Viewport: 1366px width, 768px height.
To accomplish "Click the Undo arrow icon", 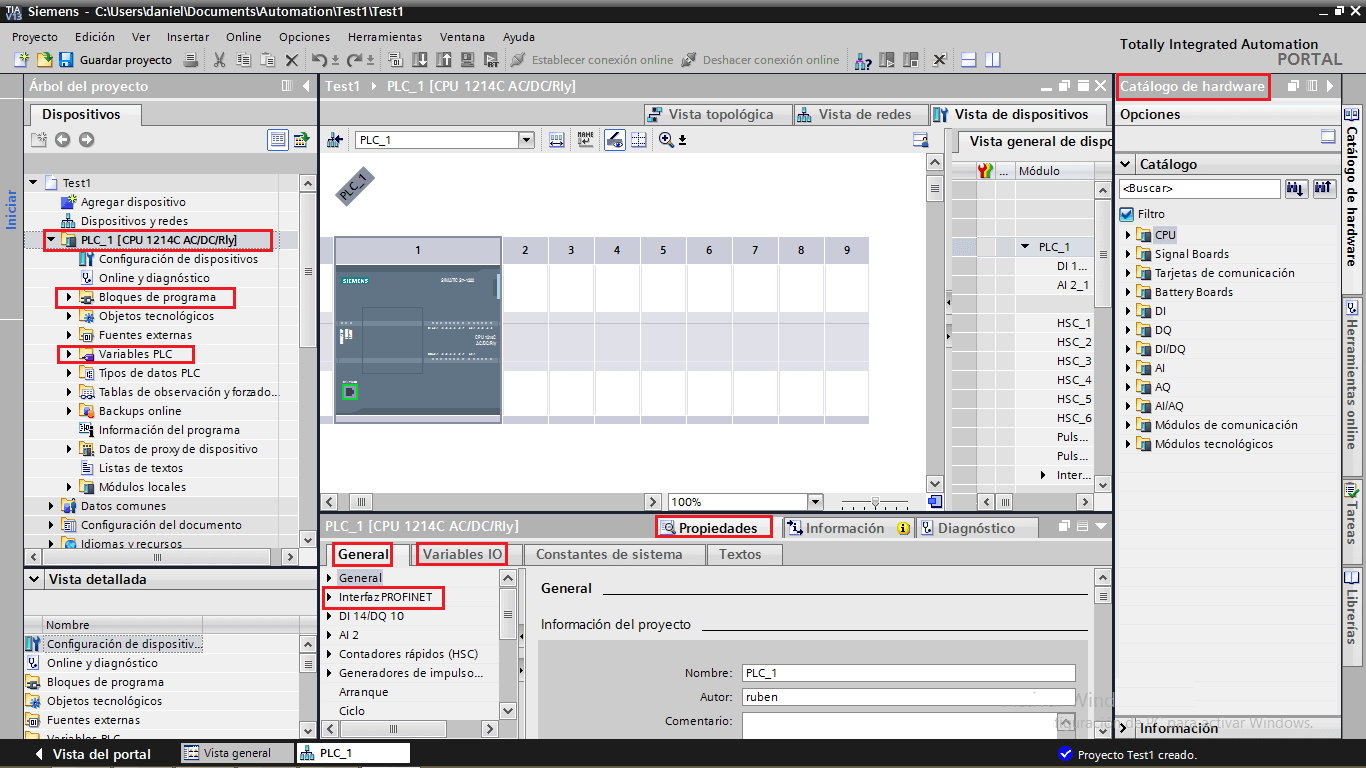I will [x=319, y=60].
